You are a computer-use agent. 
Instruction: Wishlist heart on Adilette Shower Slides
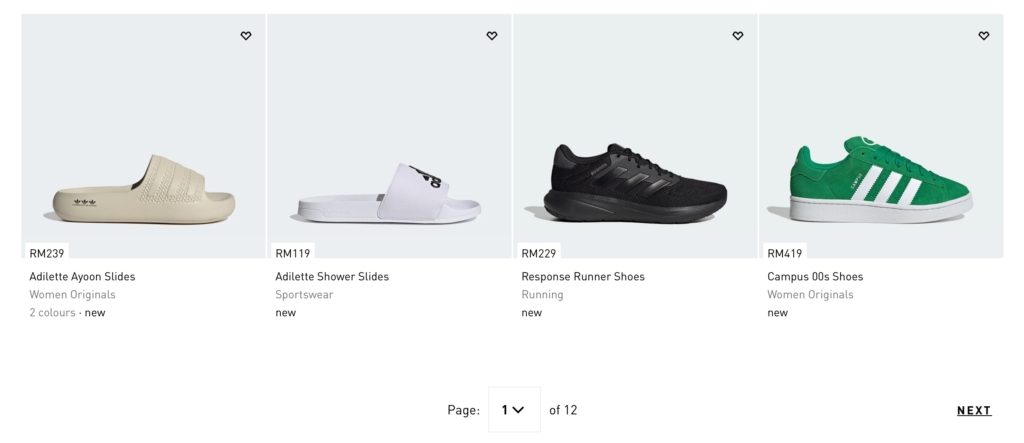(x=492, y=36)
